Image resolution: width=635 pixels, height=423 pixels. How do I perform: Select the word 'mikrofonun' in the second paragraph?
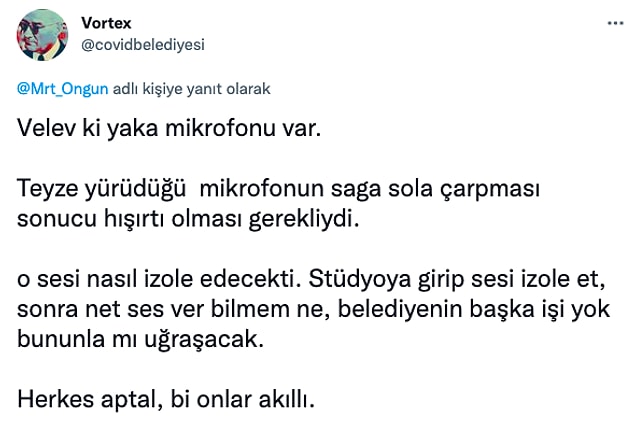click(x=262, y=189)
